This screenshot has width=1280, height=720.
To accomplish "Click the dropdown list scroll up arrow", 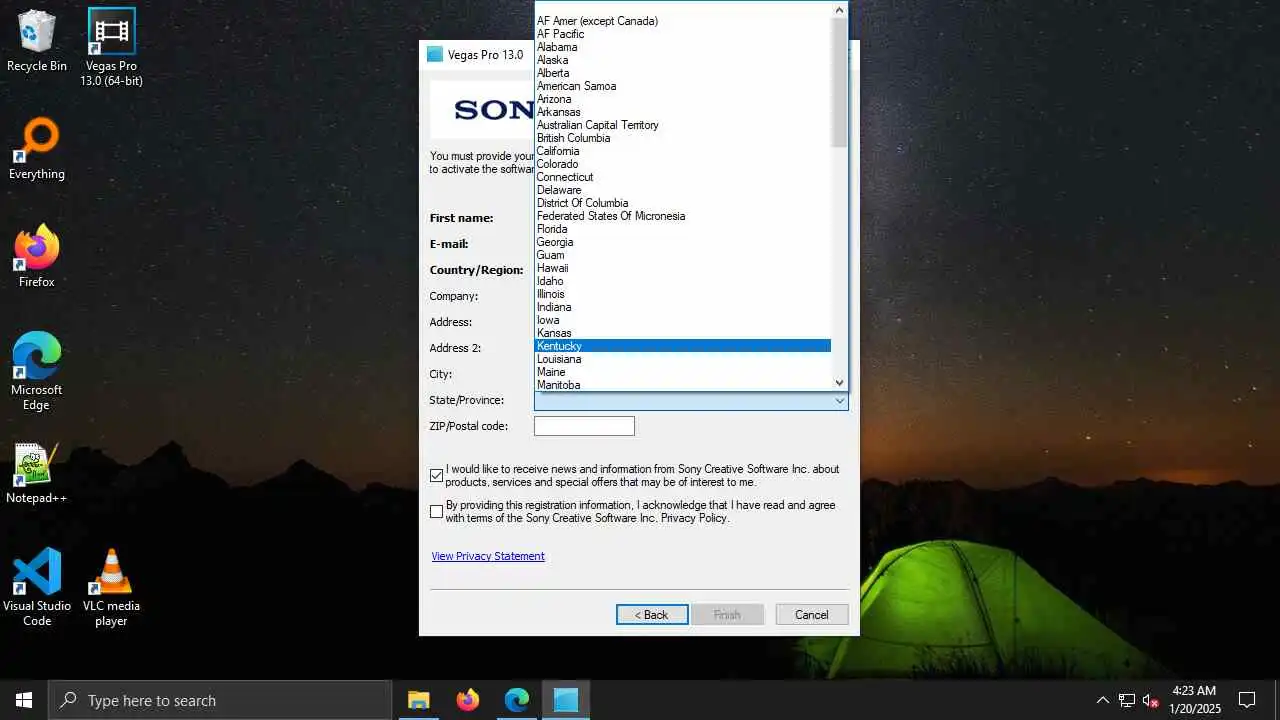I will tap(839, 10).
